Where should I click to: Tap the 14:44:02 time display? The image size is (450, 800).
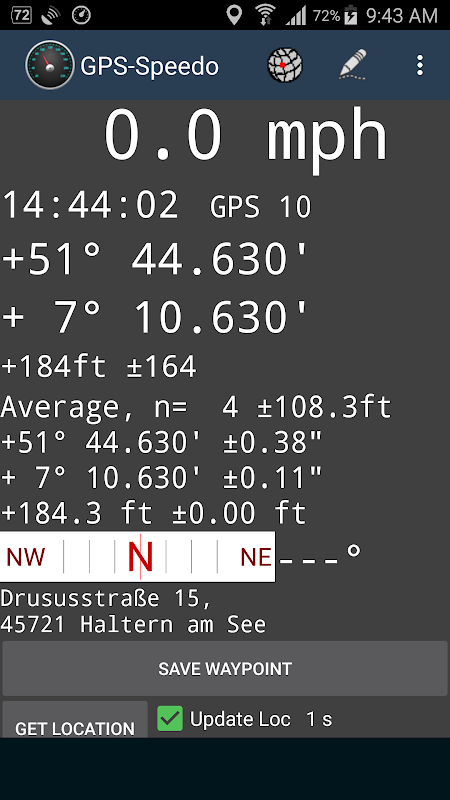pyautogui.click(x=90, y=205)
